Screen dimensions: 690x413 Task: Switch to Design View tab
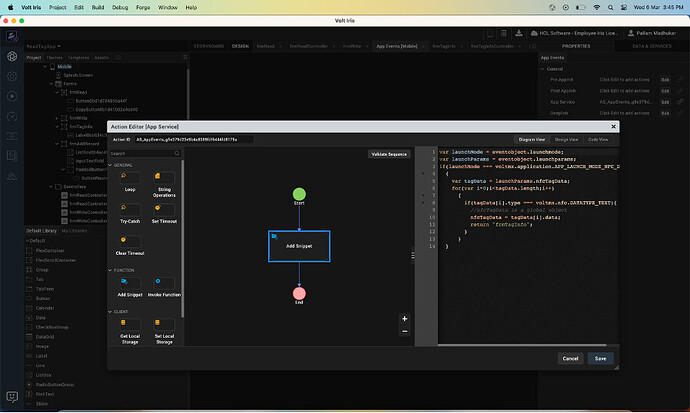566,139
